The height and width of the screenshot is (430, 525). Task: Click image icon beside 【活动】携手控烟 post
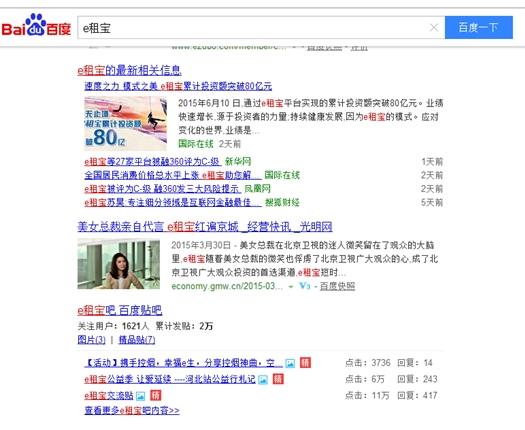click(290, 363)
